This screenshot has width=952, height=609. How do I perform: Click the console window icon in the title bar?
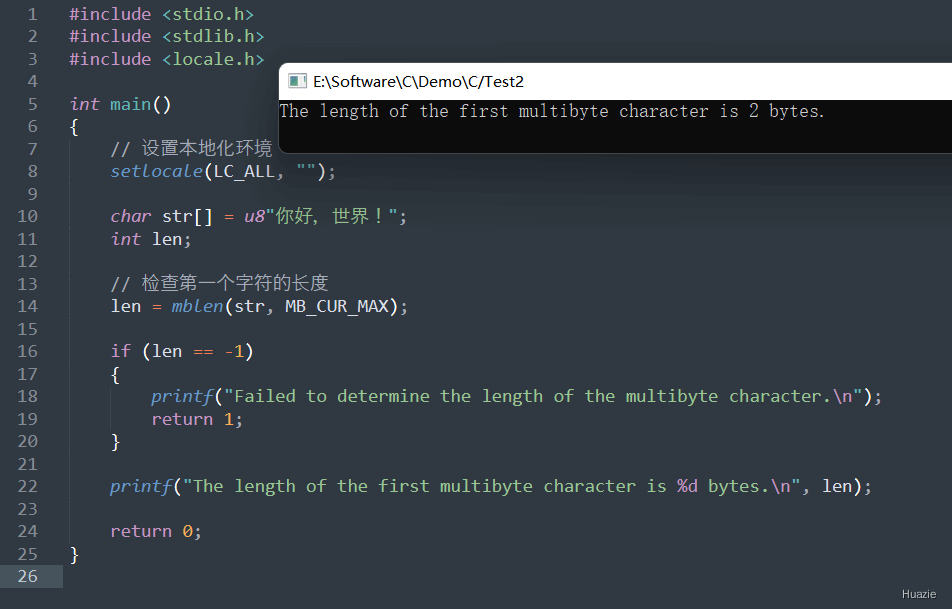pyautogui.click(x=297, y=81)
